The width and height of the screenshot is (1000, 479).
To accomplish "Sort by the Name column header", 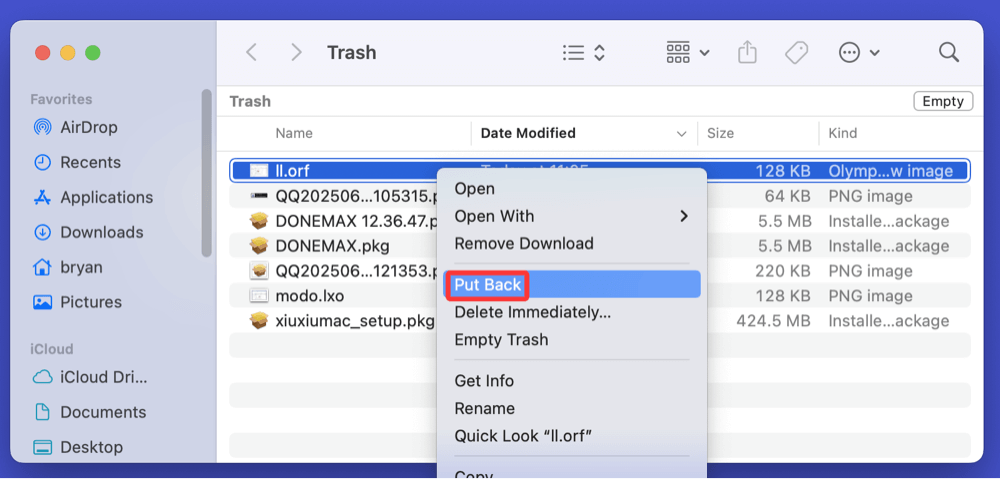I will coord(294,133).
